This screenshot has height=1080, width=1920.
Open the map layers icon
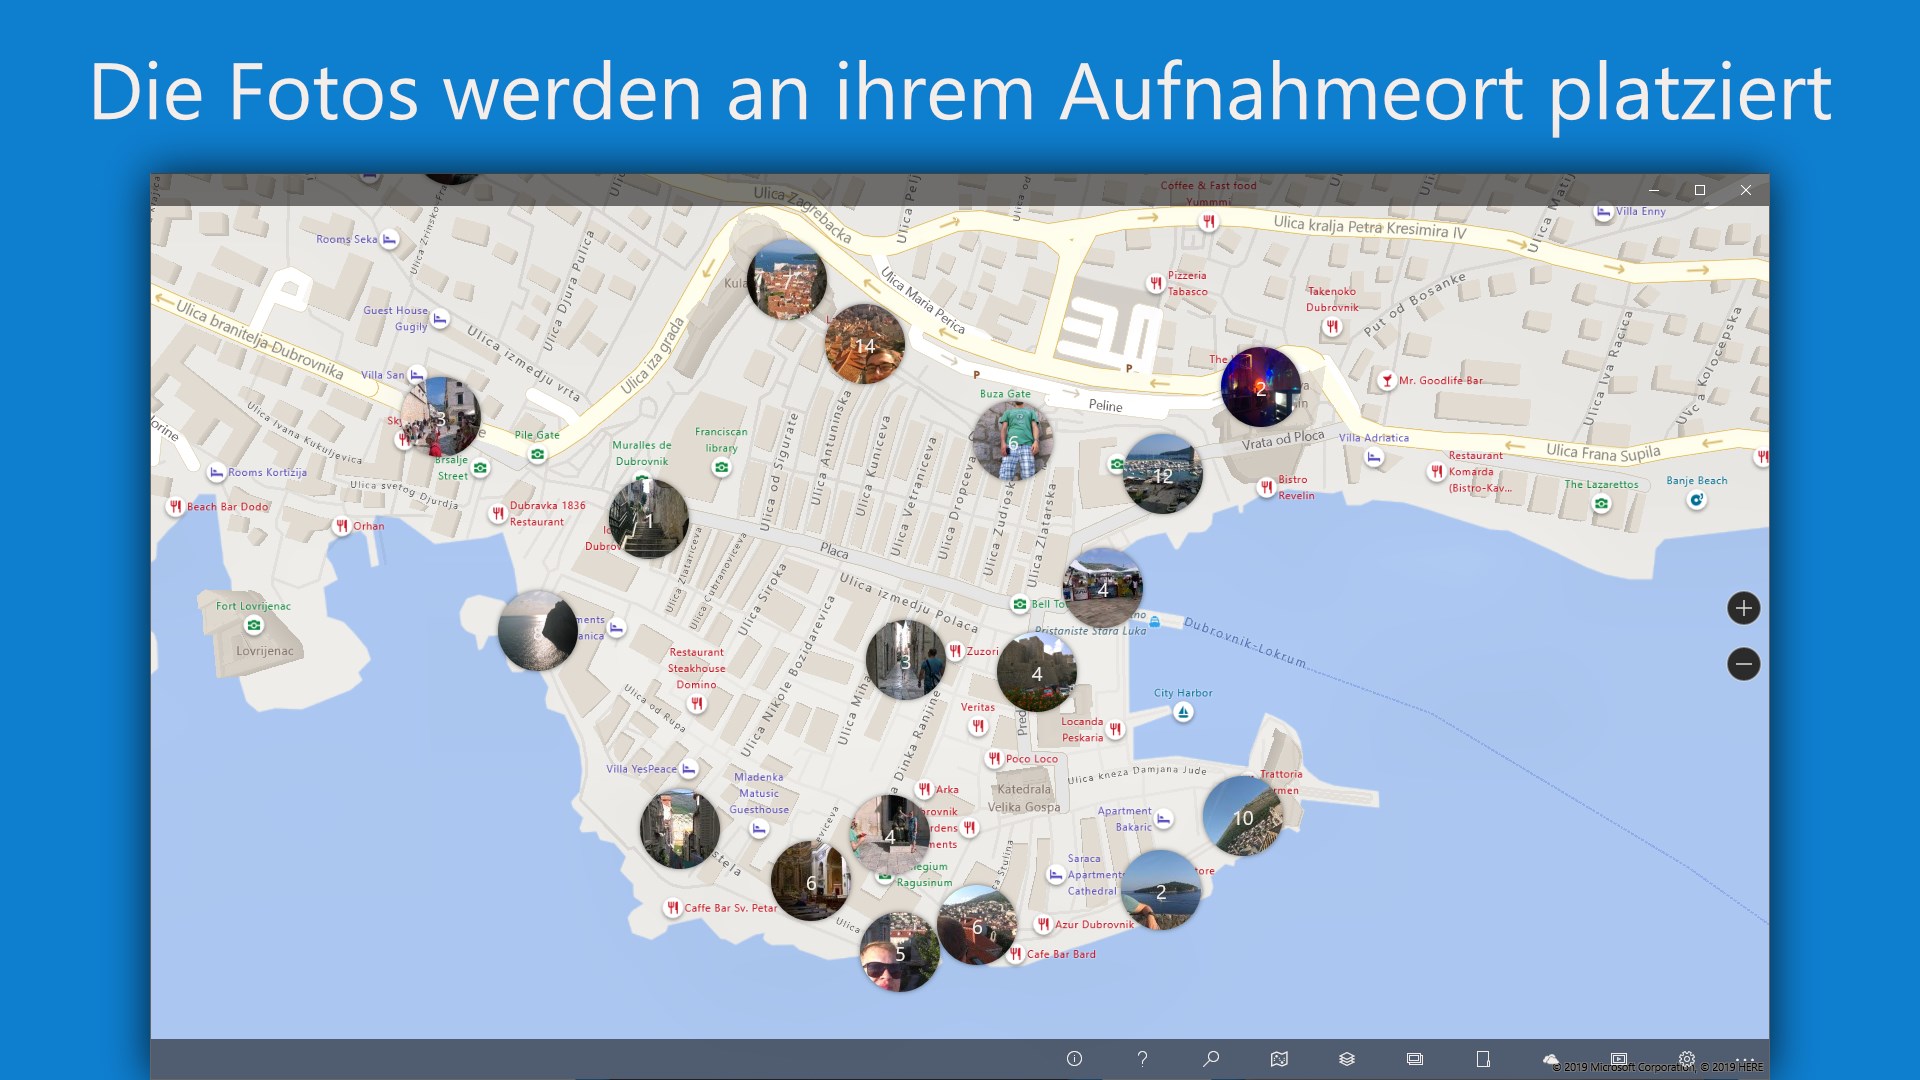(1346, 1059)
